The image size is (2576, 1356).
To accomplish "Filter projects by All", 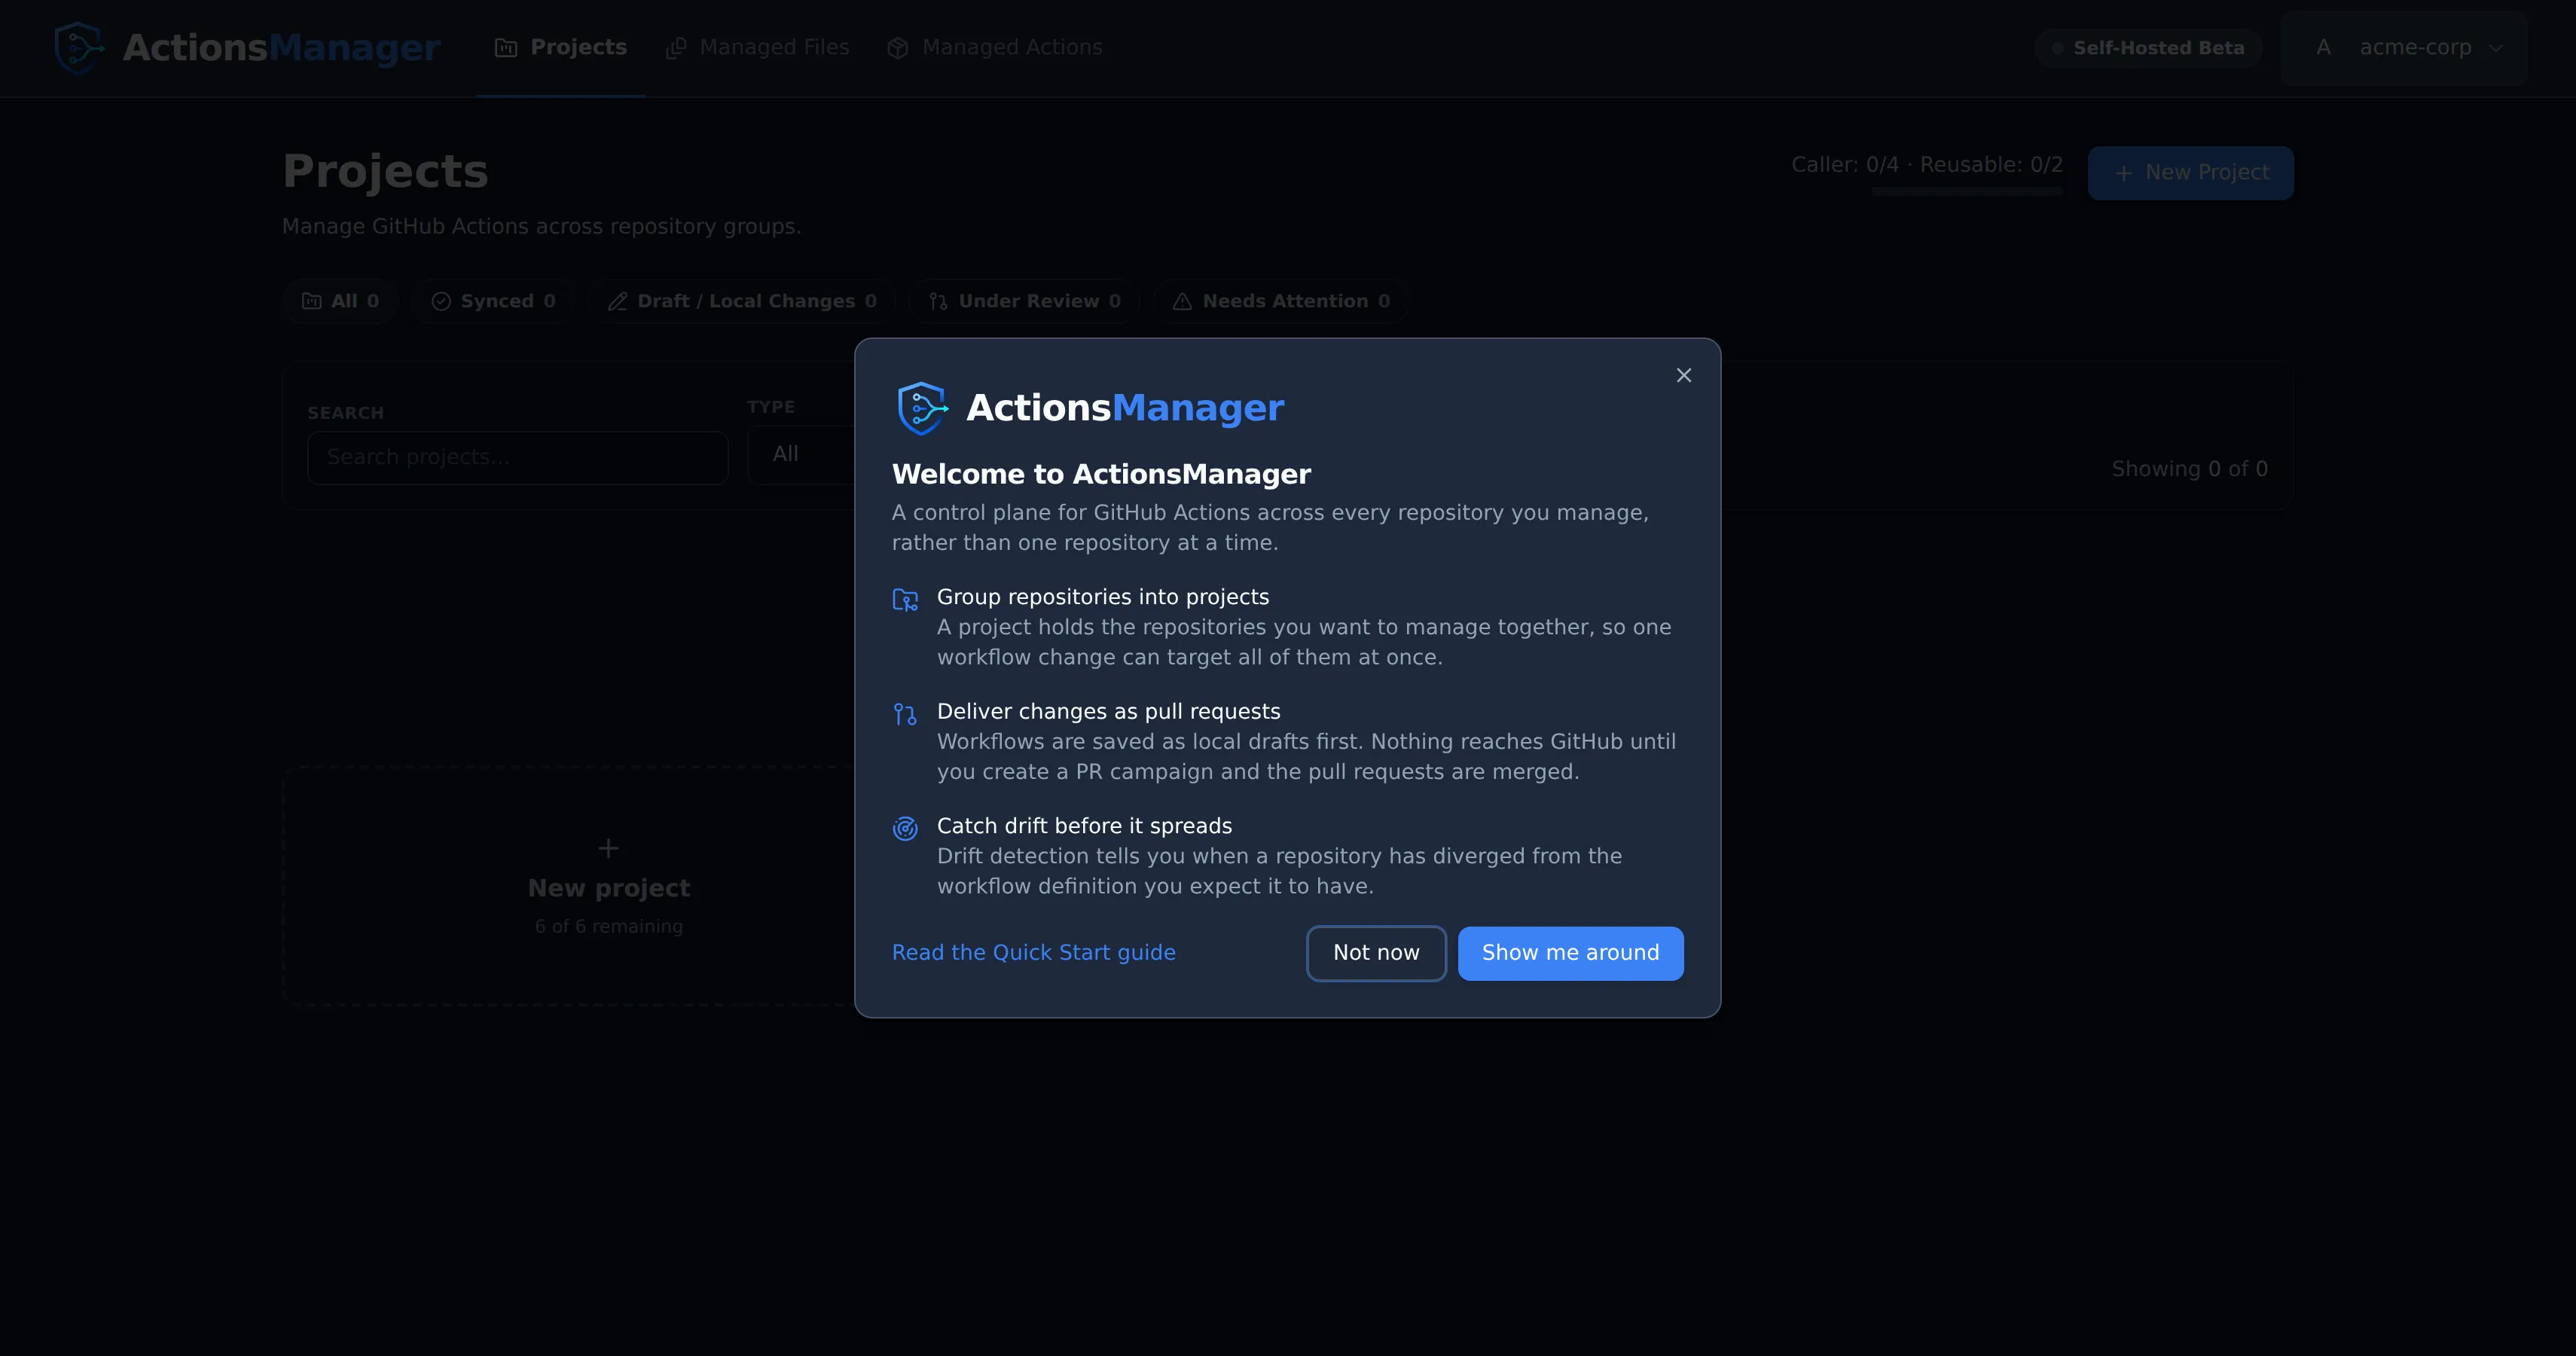I will click(x=340, y=301).
